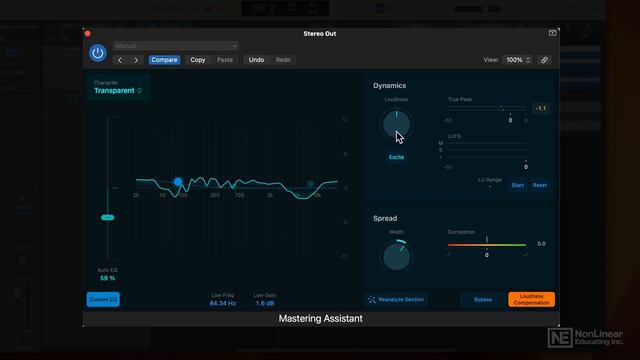Click the Undo button
The height and width of the screenshot is (360, 640).
tap(256, 60)
